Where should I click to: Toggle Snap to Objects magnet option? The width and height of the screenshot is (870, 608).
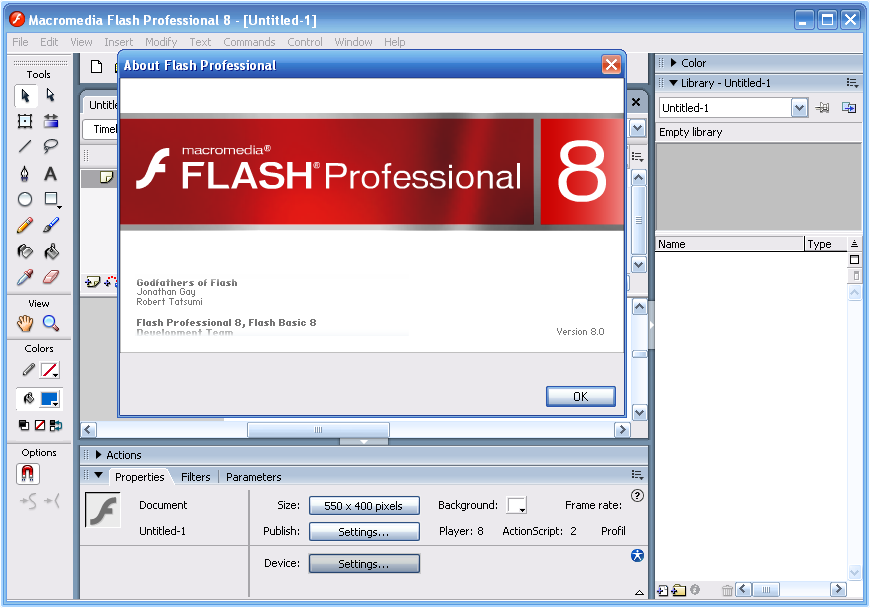(28, 474)
